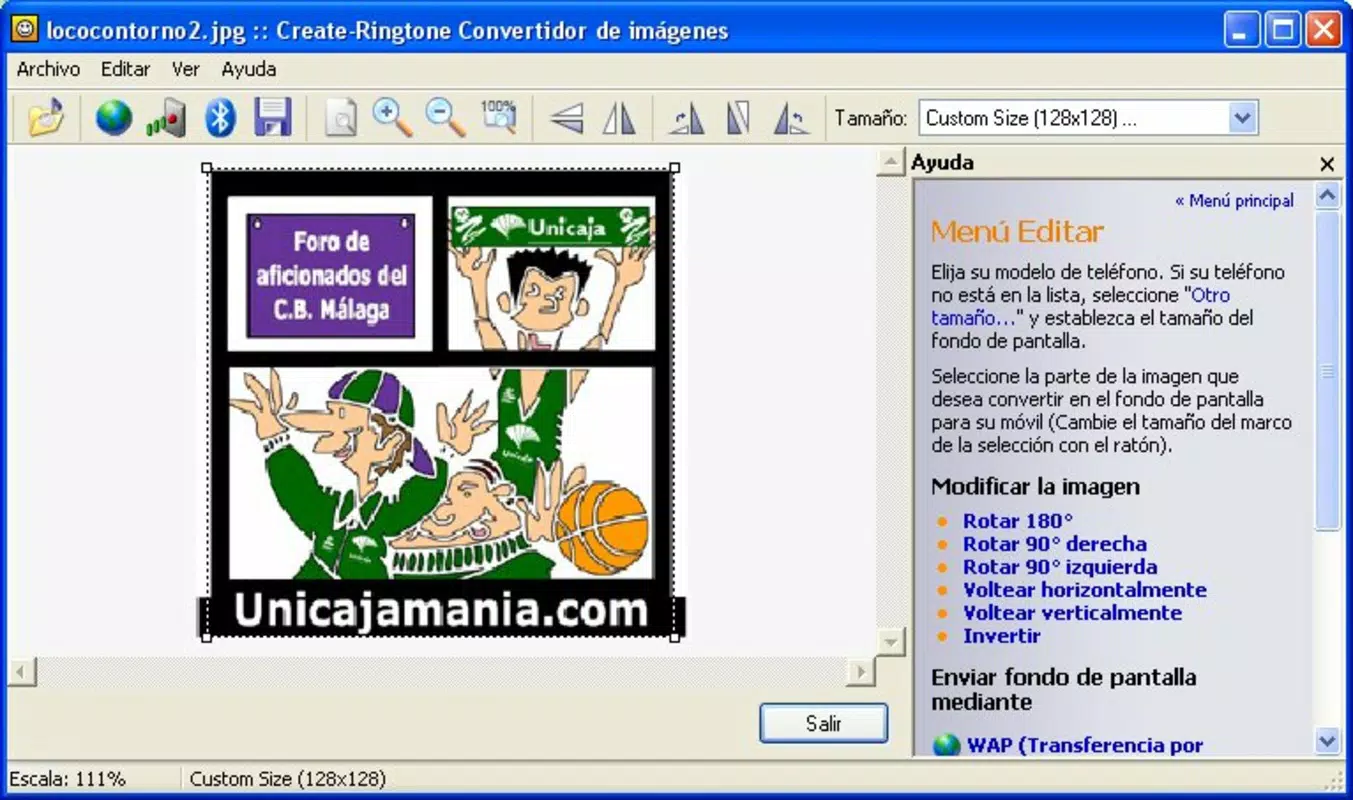This screenshot has width=1353, height=800.
Task: Click the last rotate icon in the toolbar
Action: [x=791, y=119]
